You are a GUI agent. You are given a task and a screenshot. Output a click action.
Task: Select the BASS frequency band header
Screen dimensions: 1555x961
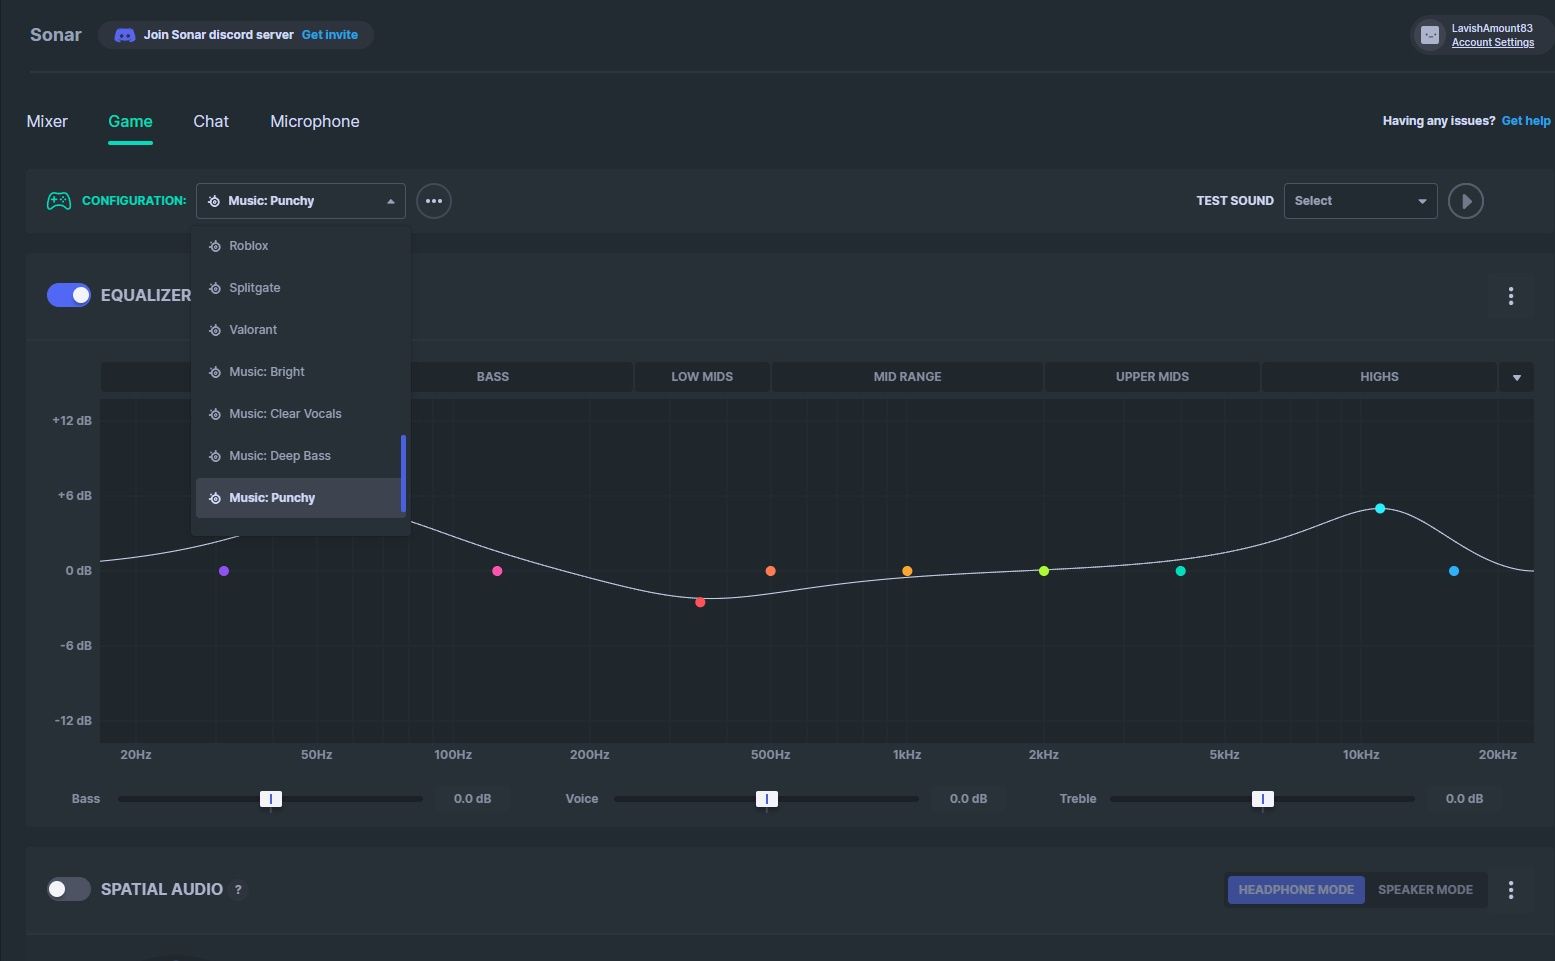point(493,377)
